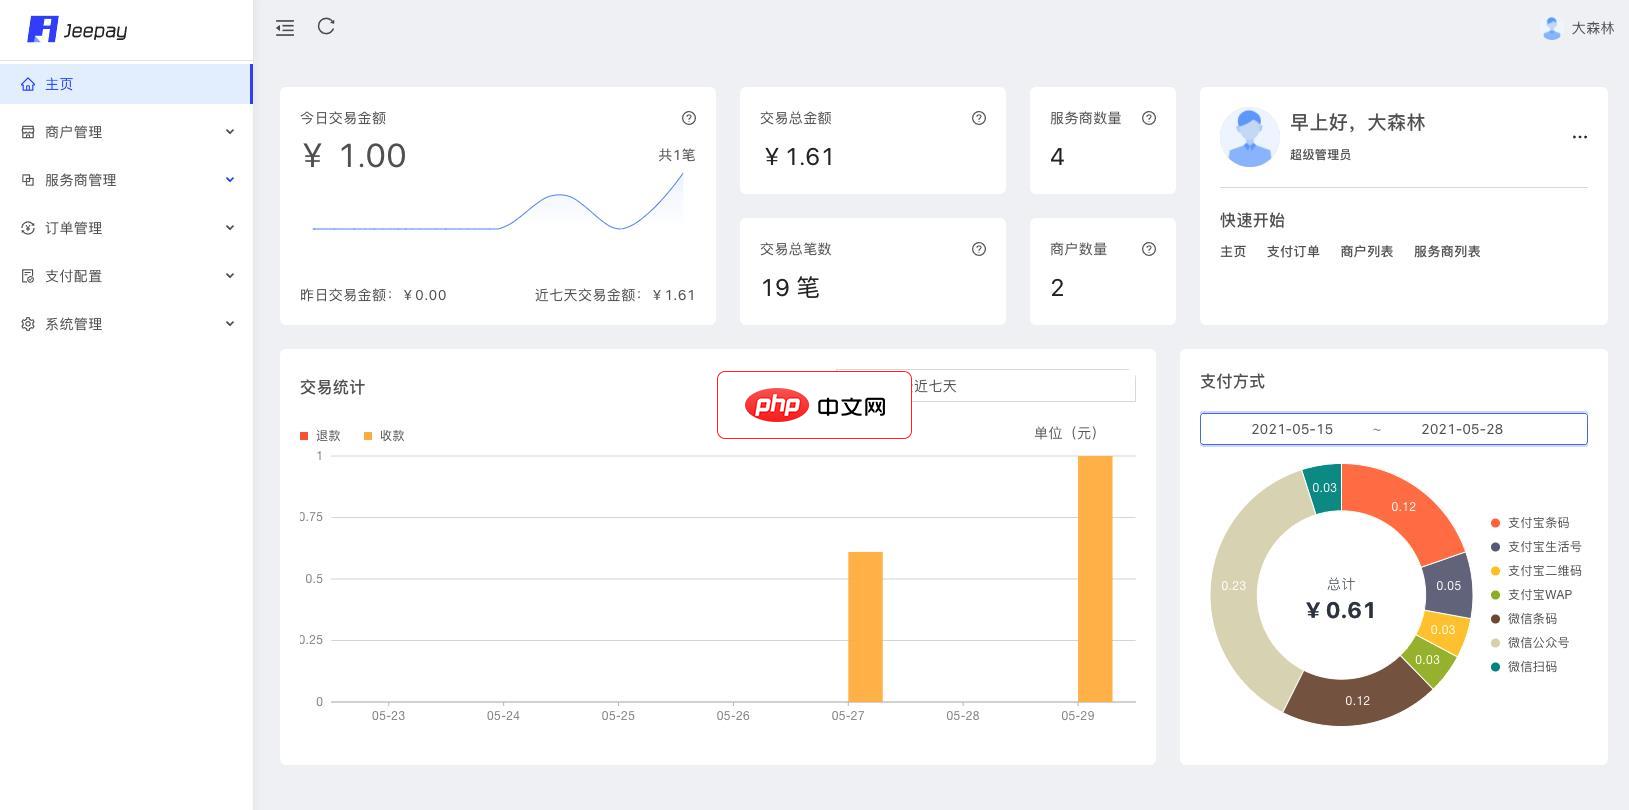Toggle 微信扫码 legend item
The height and width of the screenshot is (810, 1629).
coord(1524,667)
